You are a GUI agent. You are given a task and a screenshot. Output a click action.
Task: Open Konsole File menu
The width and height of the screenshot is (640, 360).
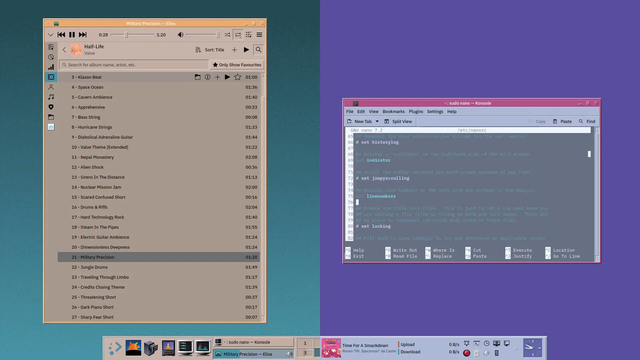[350, 111]
